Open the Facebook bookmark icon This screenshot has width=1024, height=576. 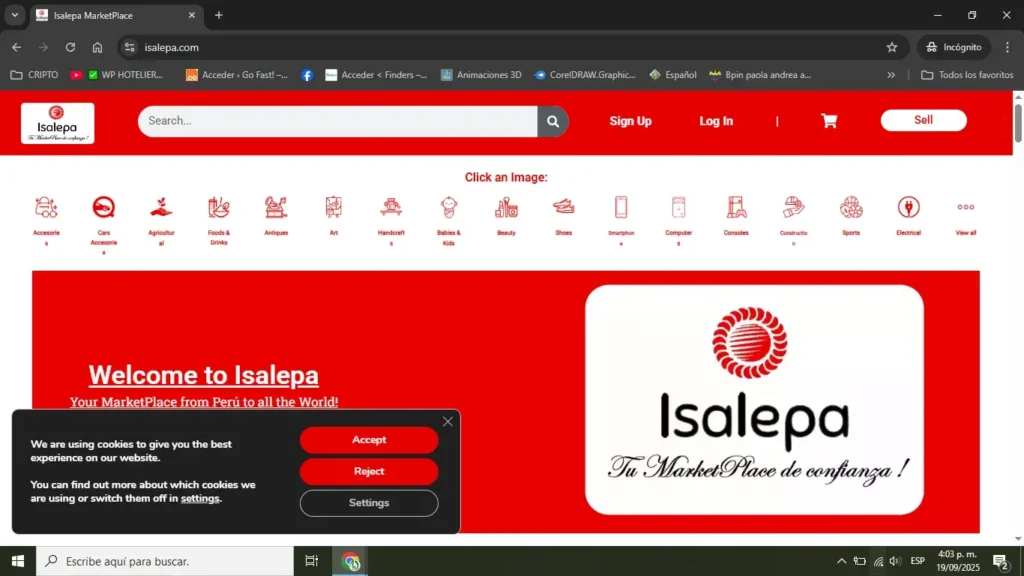point(307,75)
